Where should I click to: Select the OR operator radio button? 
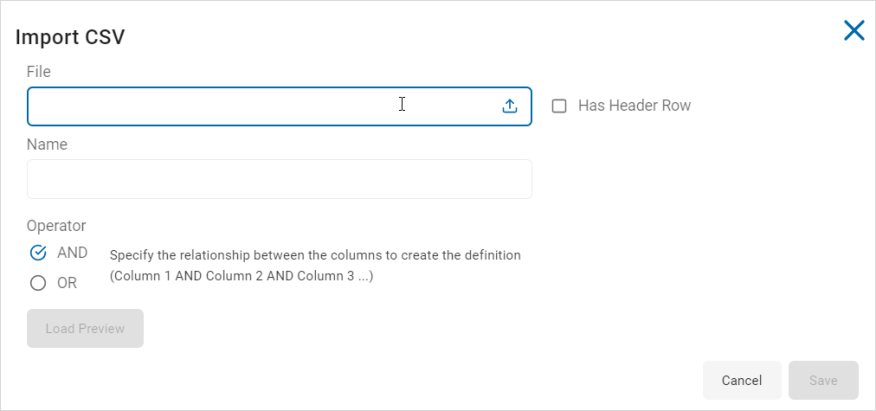click(38, 283)
